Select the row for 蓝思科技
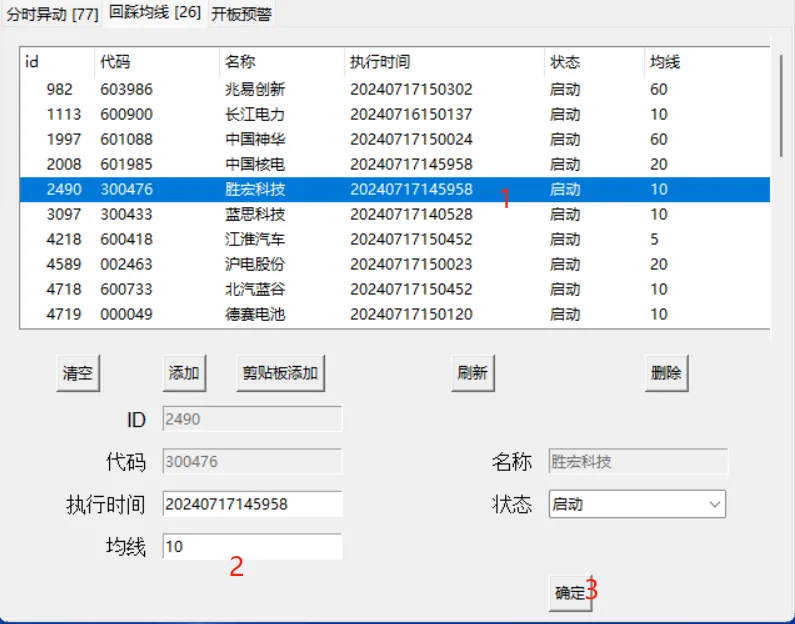The image size is (795, 624). tap(394, 214)
